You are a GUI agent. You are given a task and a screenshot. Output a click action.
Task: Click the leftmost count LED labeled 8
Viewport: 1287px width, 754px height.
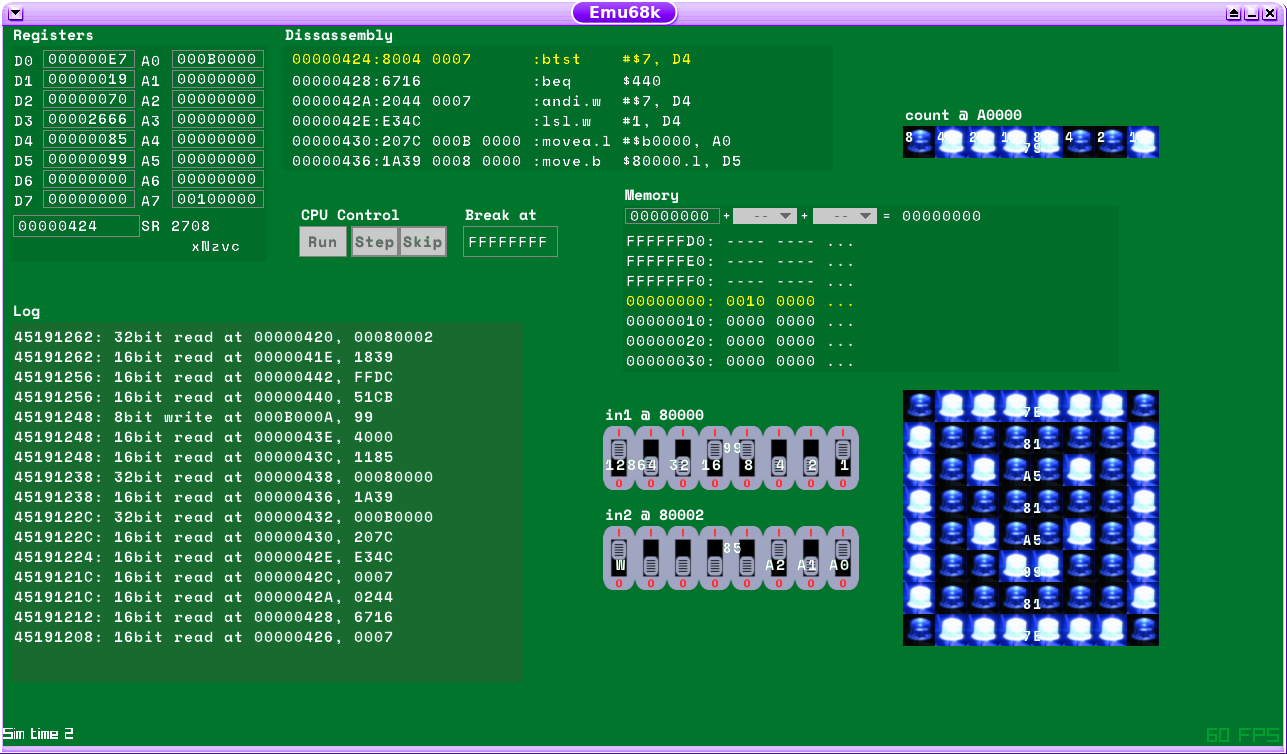pyautogui.click(x=919, y=142)
